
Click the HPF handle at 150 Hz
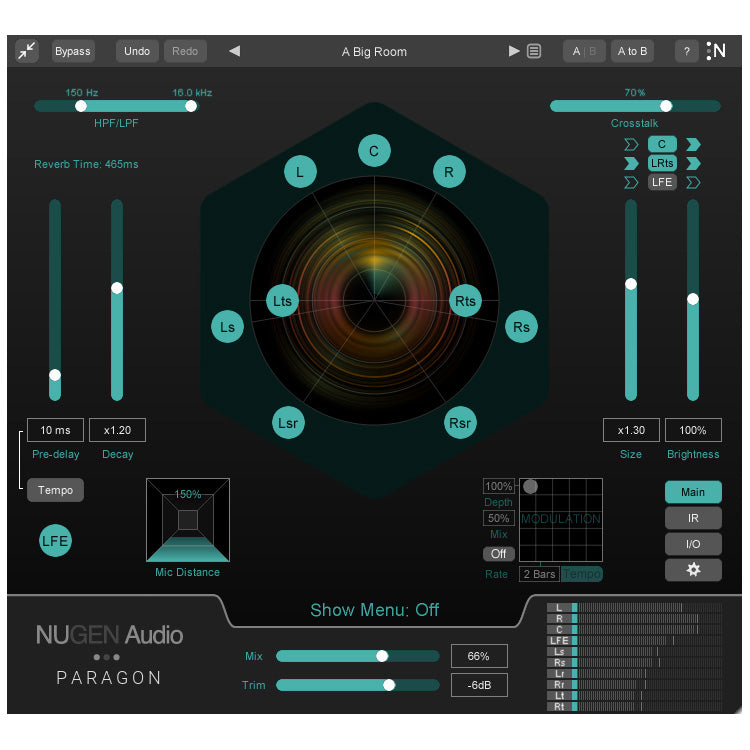coord(81,106)
